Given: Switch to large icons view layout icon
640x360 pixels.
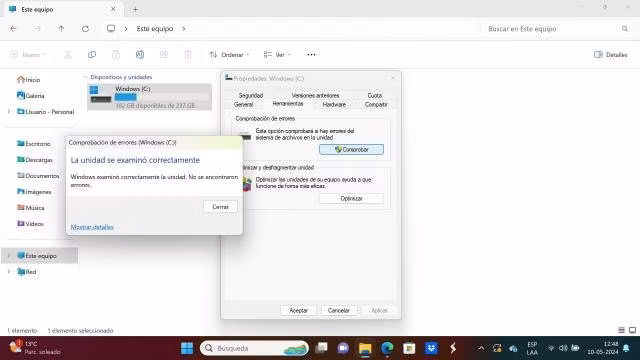Looking at the screenshot, I should click(x=632, y=330).
